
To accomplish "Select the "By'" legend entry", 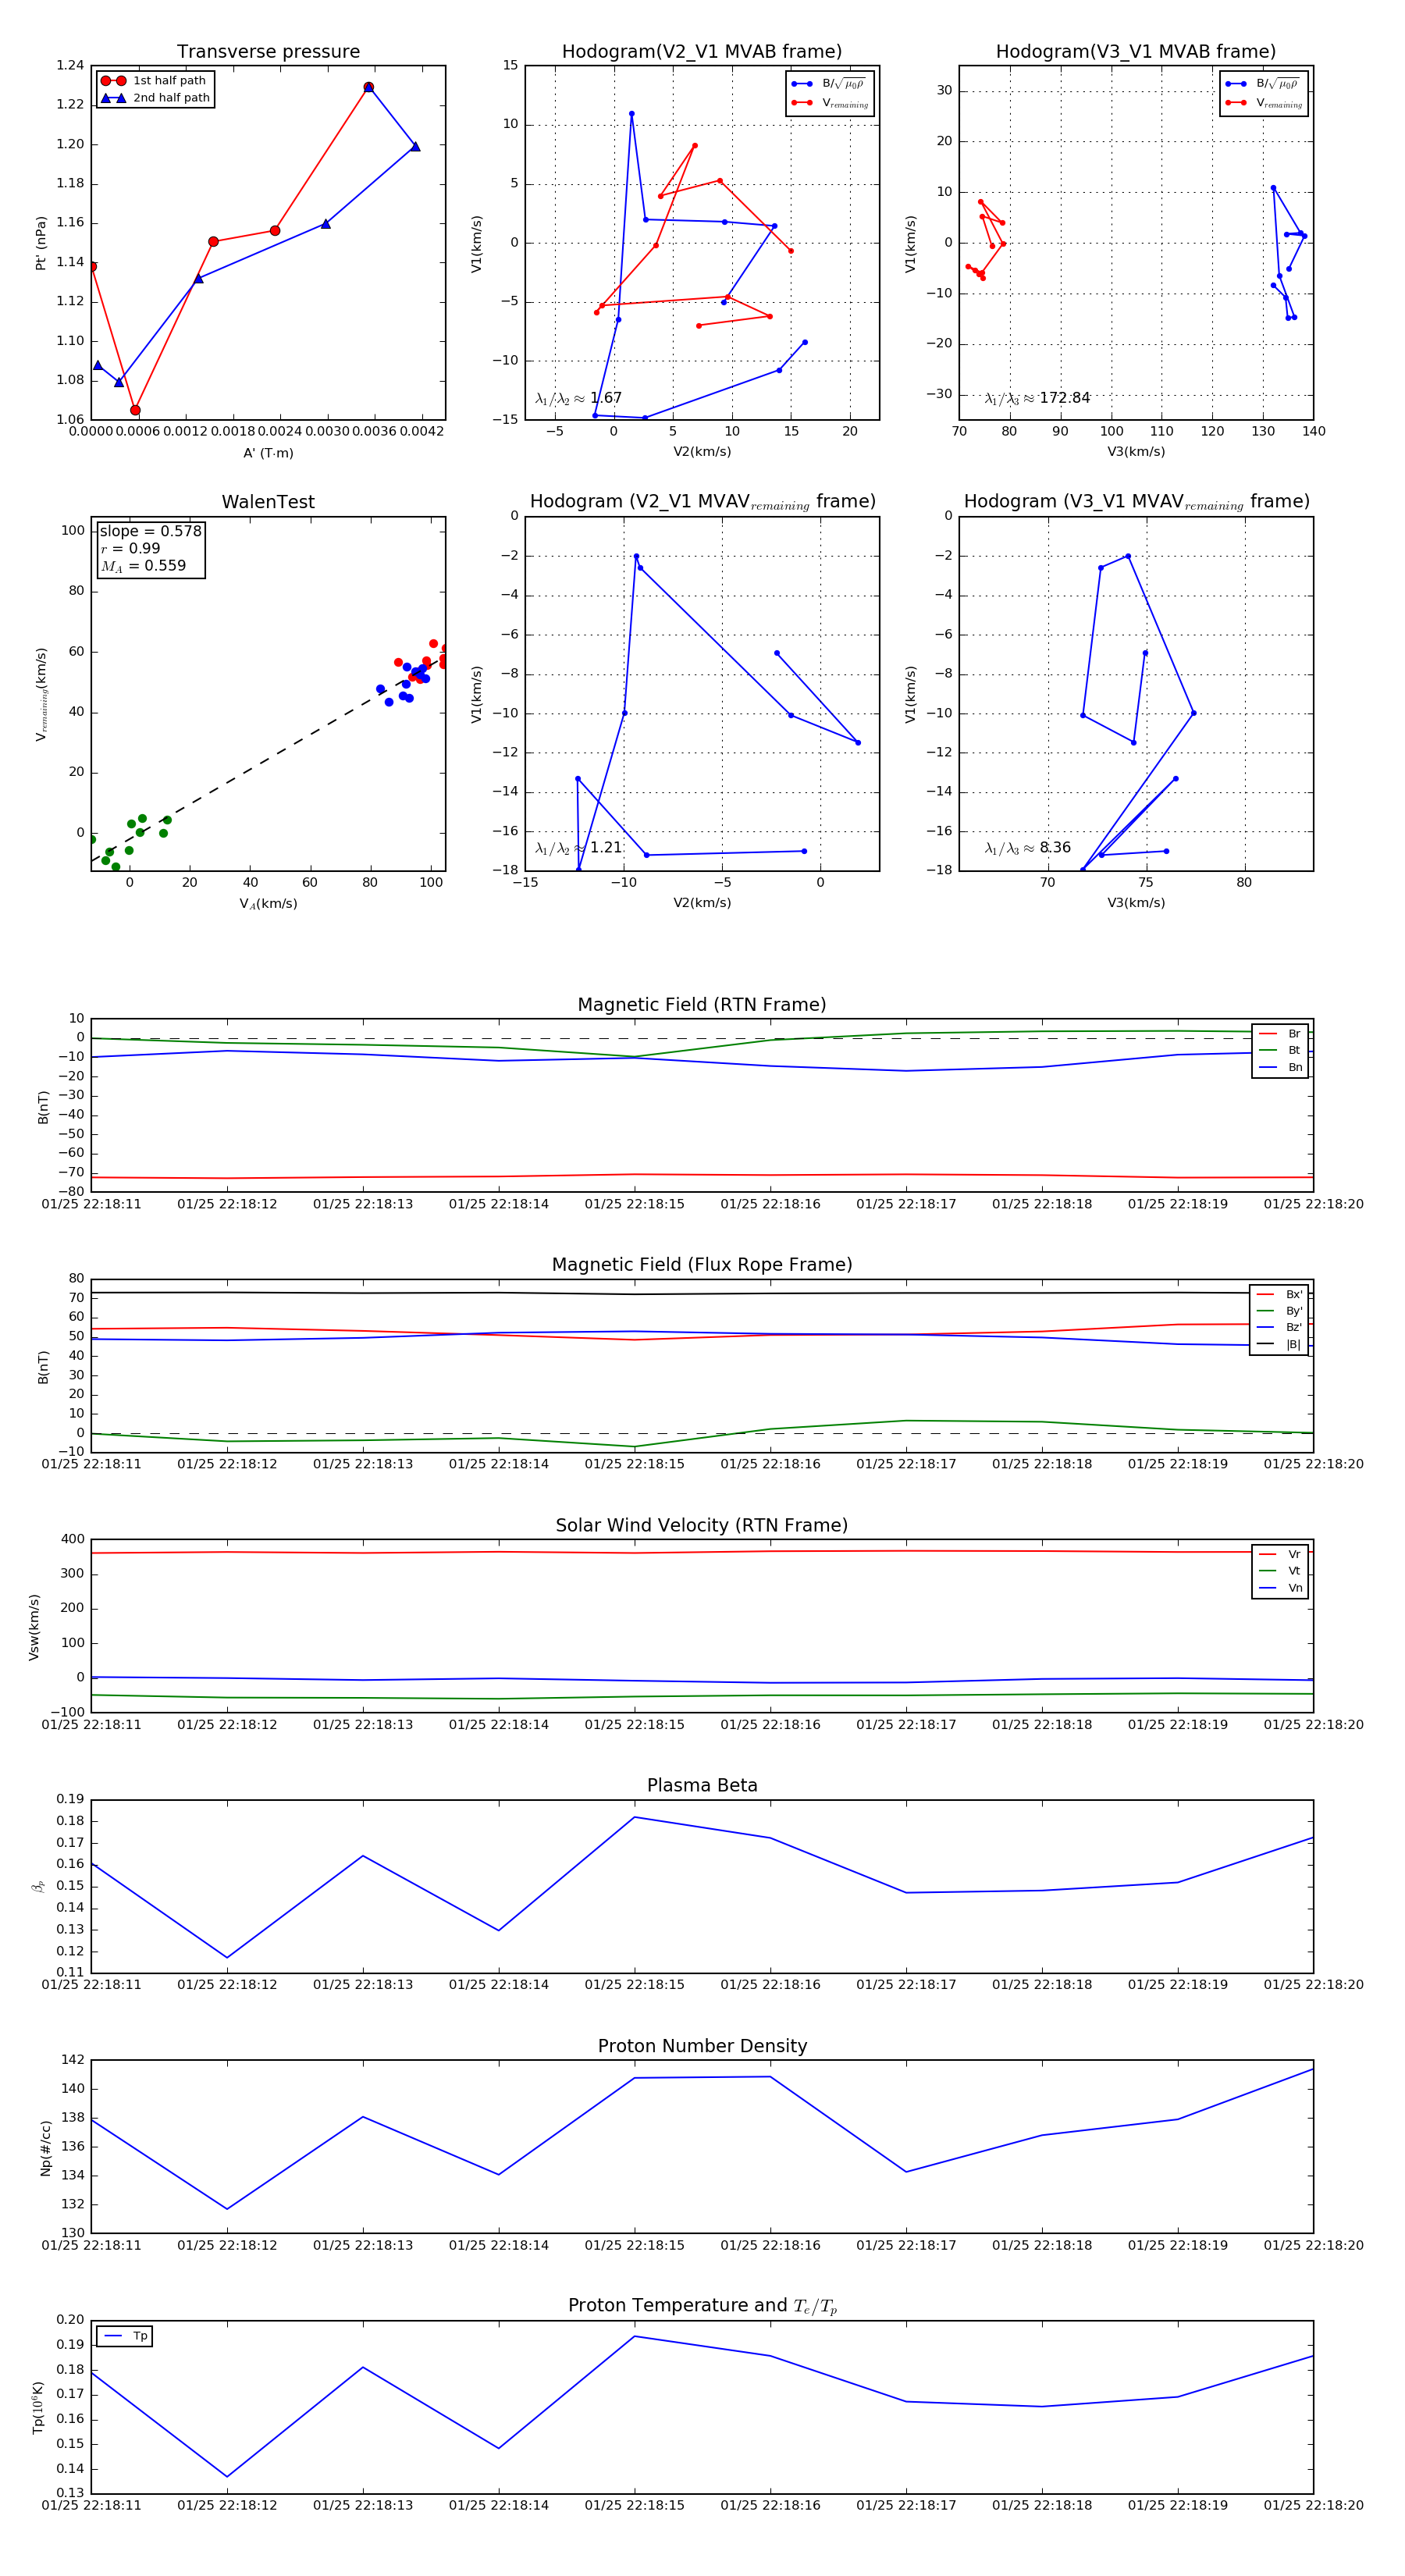I will pyautogui.click(x=1279, y=1311).
